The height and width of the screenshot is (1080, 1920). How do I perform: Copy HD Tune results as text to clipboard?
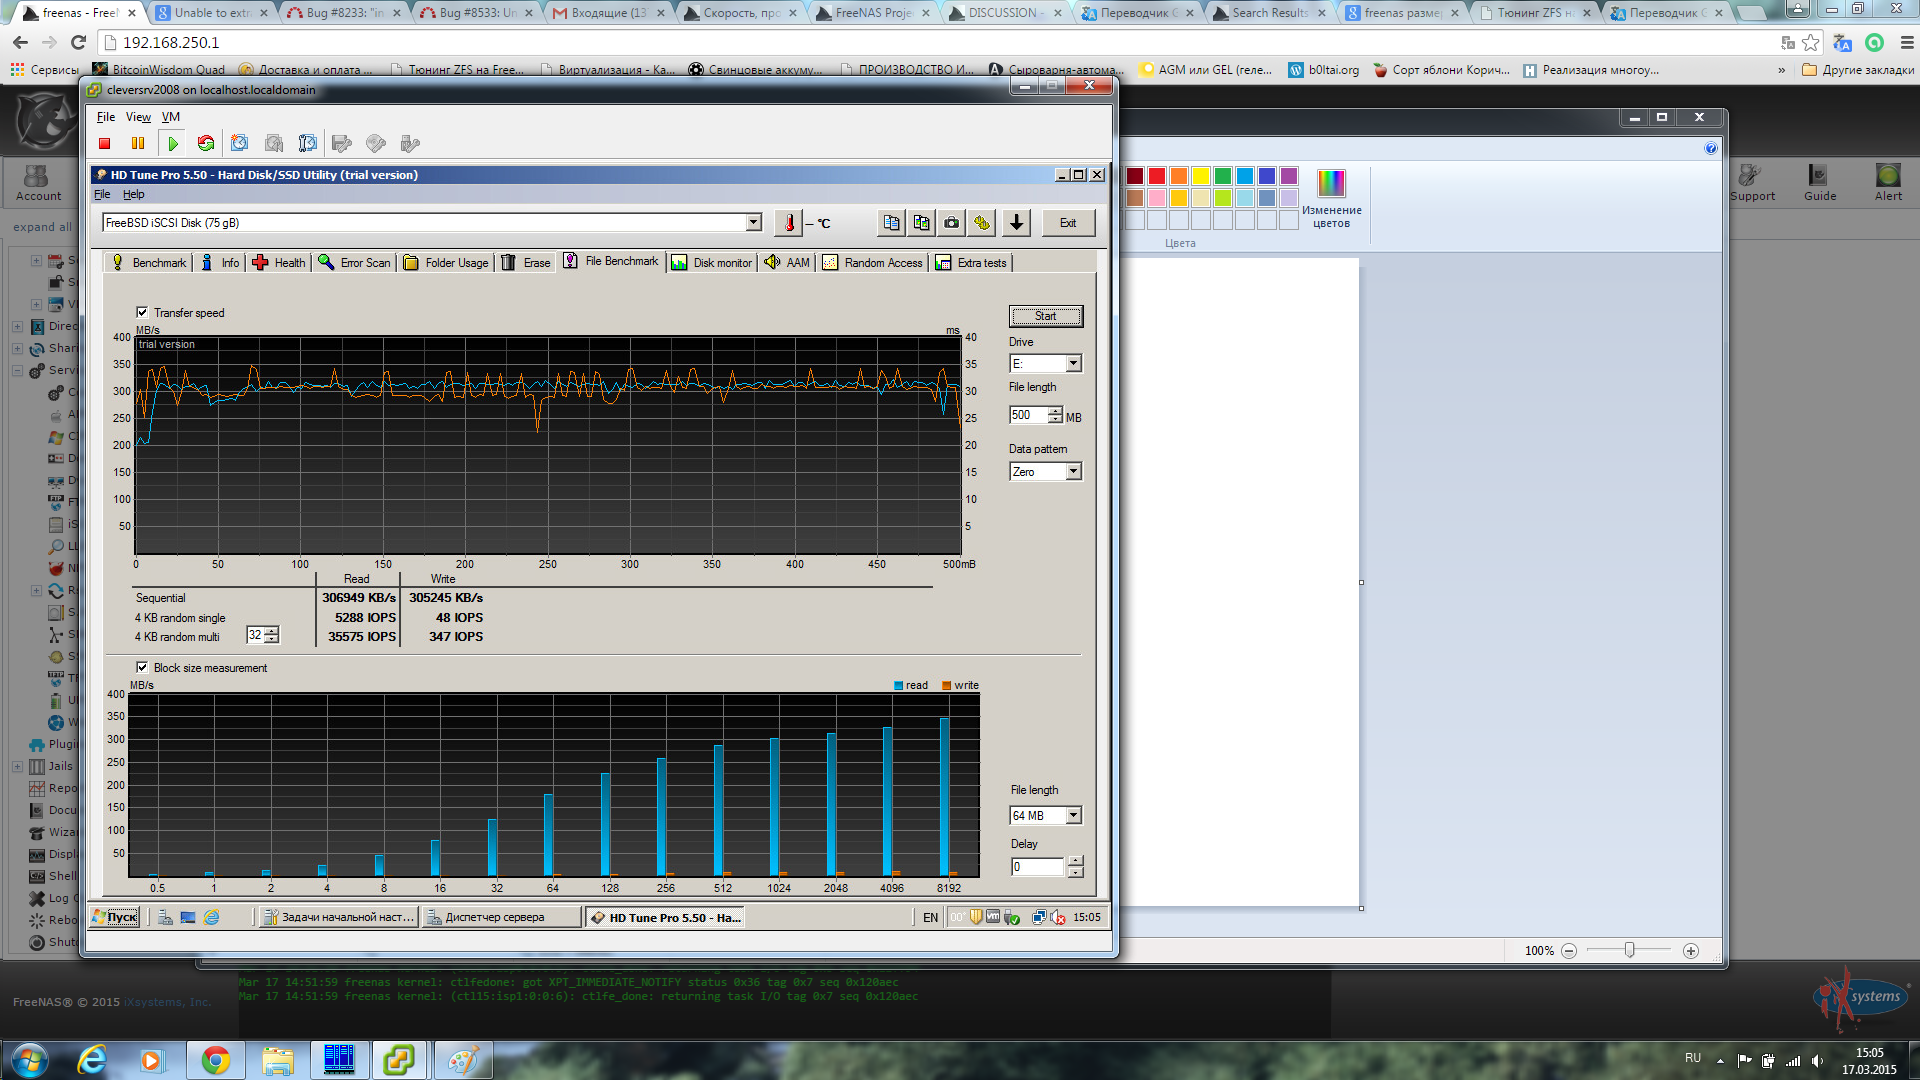[x=891, y=223]
